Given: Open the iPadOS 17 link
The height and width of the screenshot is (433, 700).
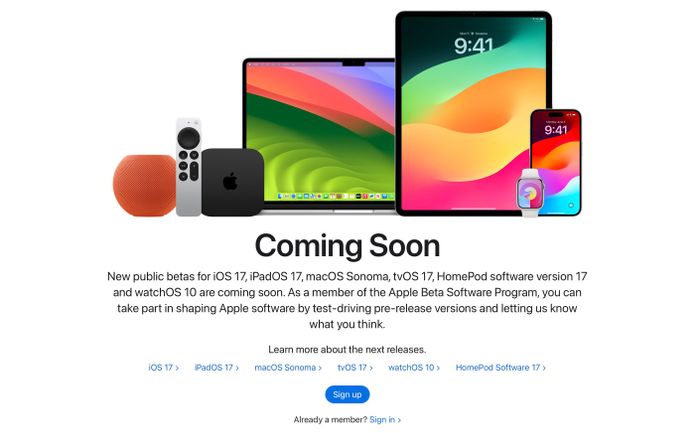Looking at the screenshot, I should click(x=217, y=368).
